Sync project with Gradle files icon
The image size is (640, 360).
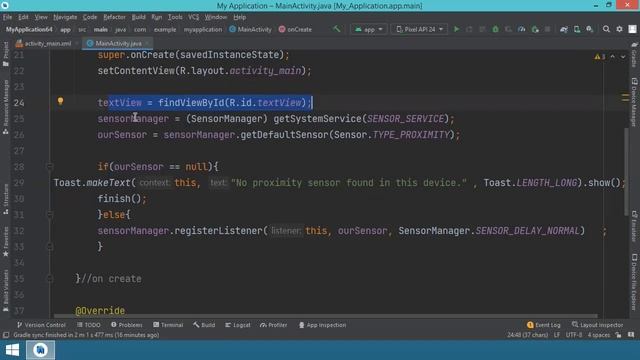click(564, 29)
